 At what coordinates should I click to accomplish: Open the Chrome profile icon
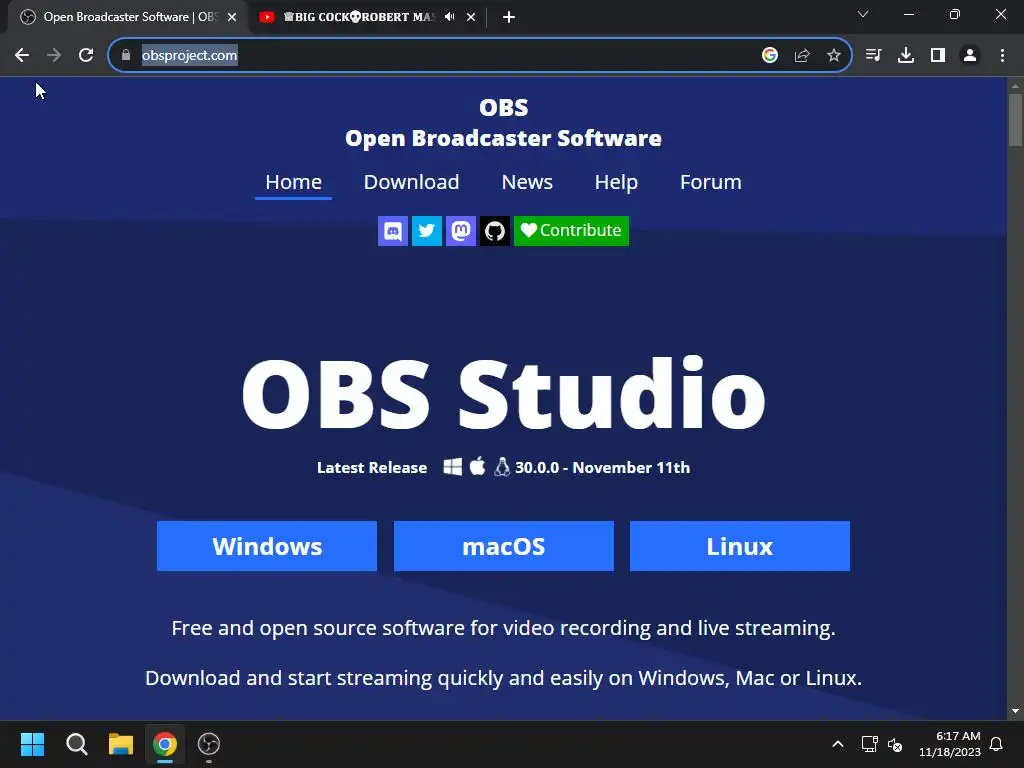tap(970, 56)
